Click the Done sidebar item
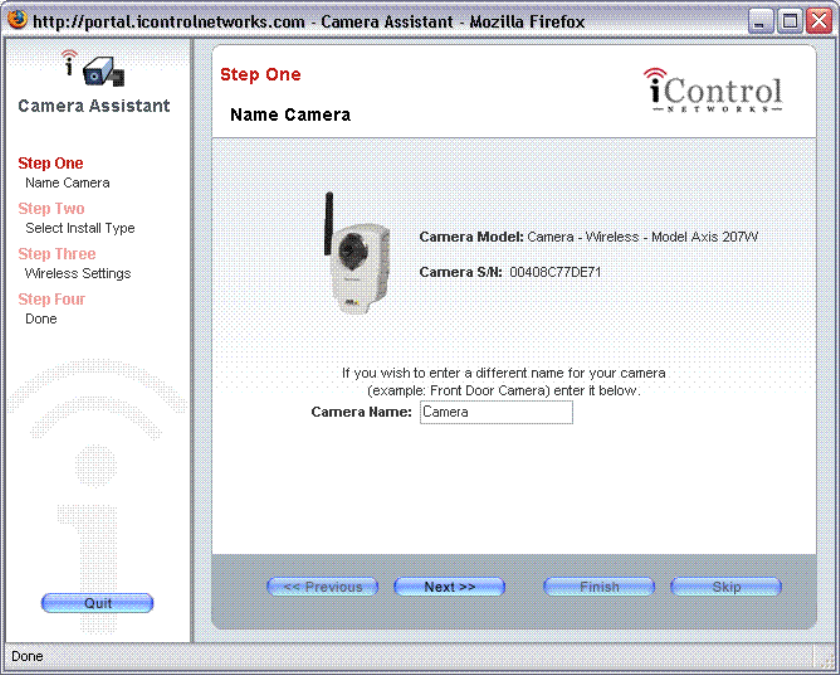Viewport: 840px width, 675px height. pos(41,319)
